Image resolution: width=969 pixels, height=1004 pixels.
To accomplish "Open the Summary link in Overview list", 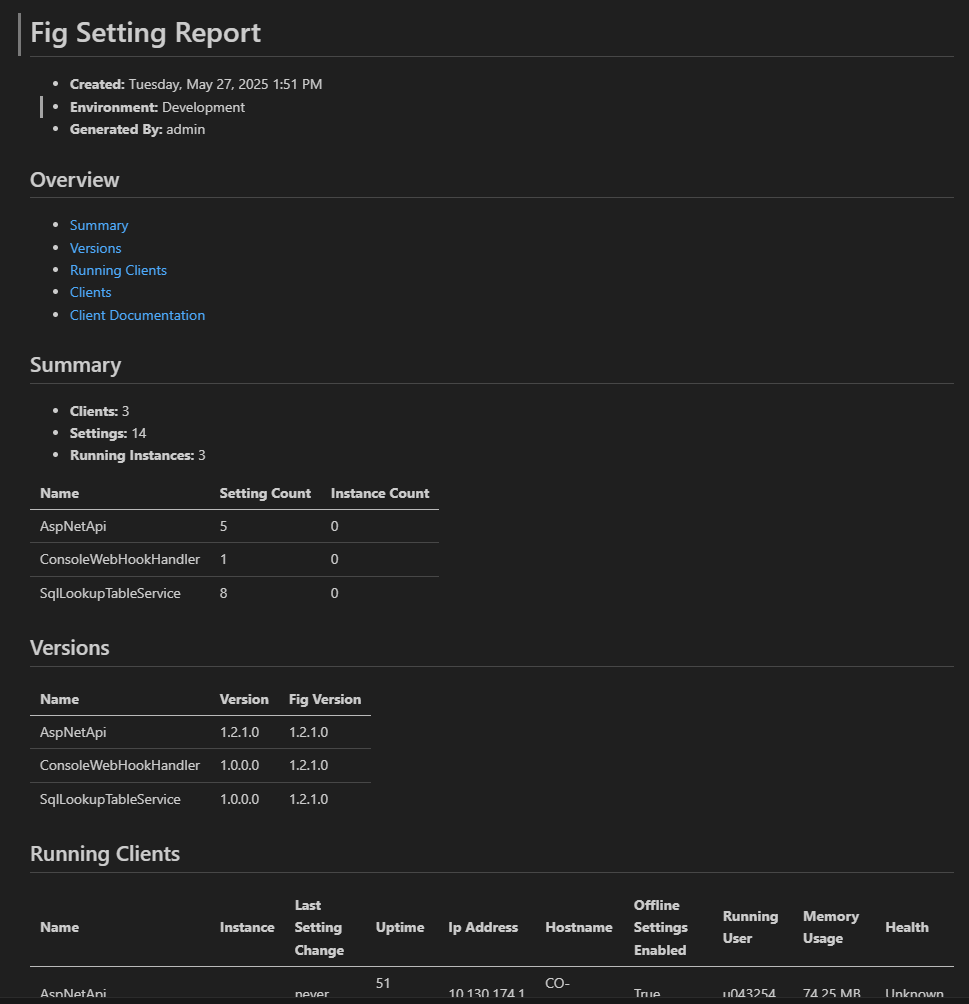I will (99, 226).
